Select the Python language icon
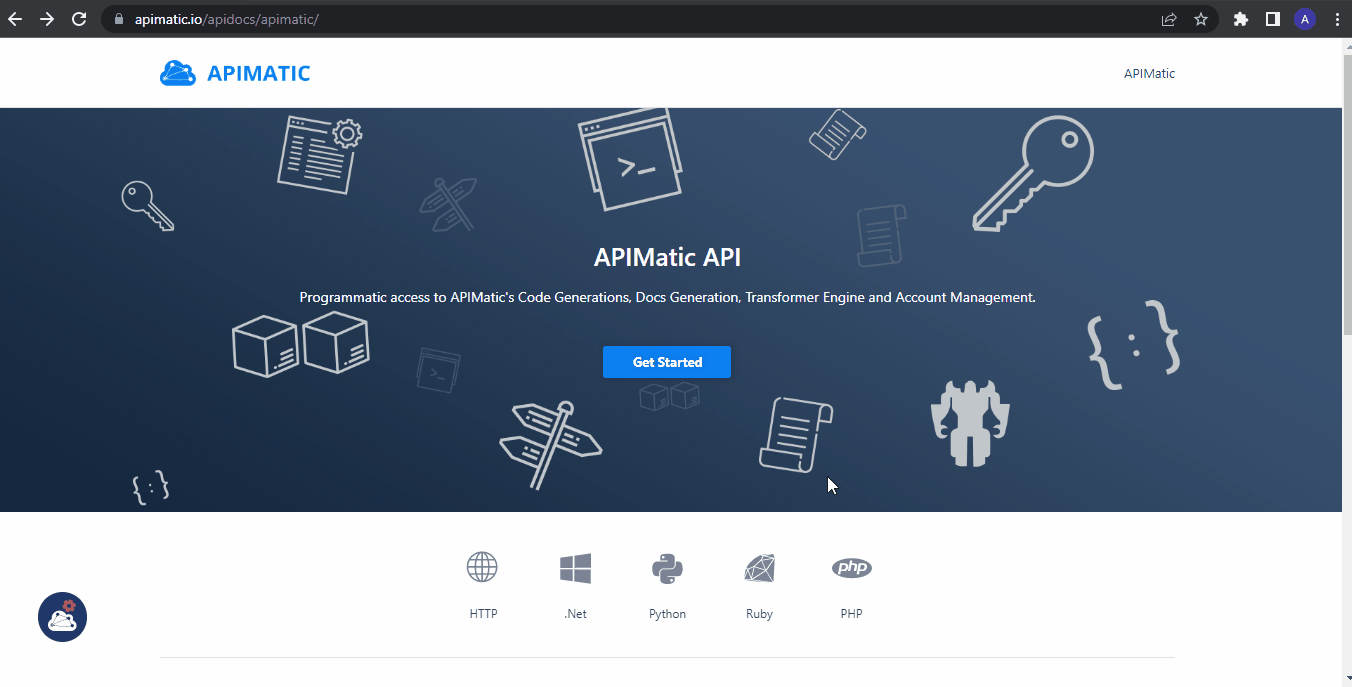 click(667, 567)
